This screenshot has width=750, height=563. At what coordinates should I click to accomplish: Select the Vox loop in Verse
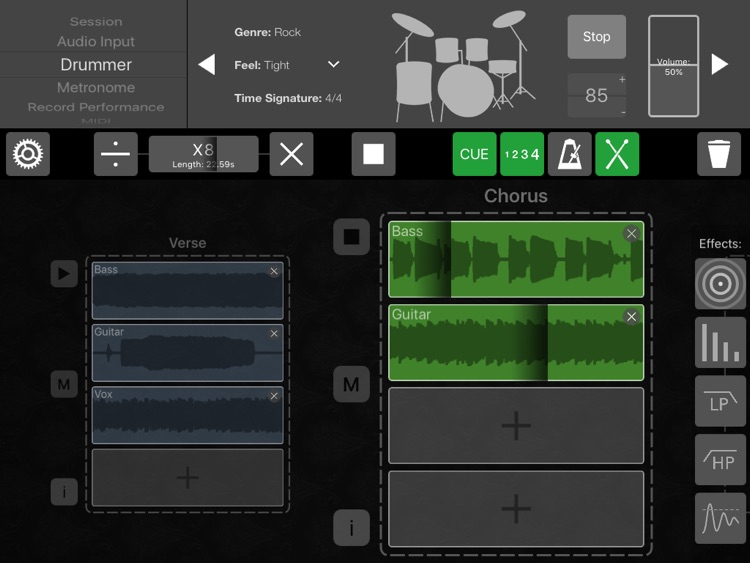click(188, 415)
